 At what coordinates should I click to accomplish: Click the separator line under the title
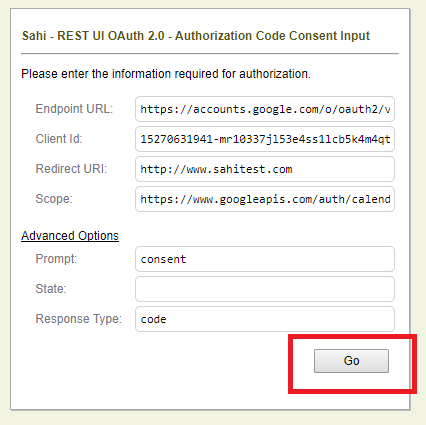tap(210, 53)
